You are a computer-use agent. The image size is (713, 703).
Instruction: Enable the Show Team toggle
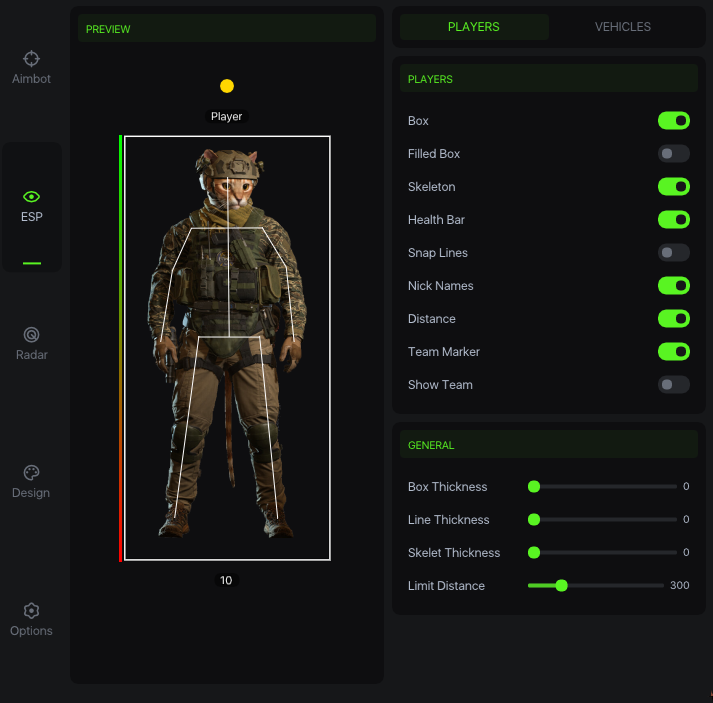673,385
